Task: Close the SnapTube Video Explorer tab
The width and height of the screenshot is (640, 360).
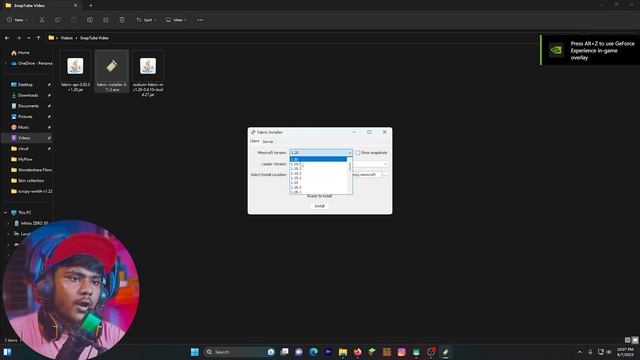Action: 75,5
